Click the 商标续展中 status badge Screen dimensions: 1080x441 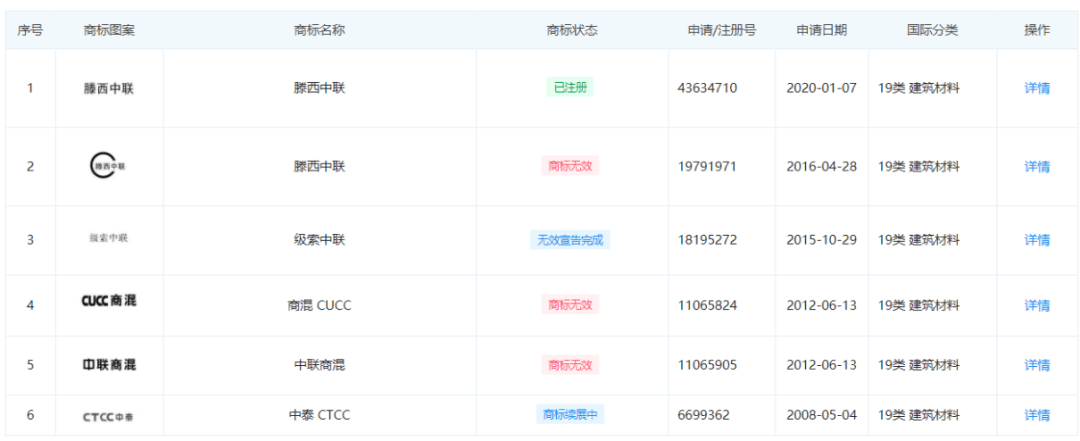pos(571,415)
